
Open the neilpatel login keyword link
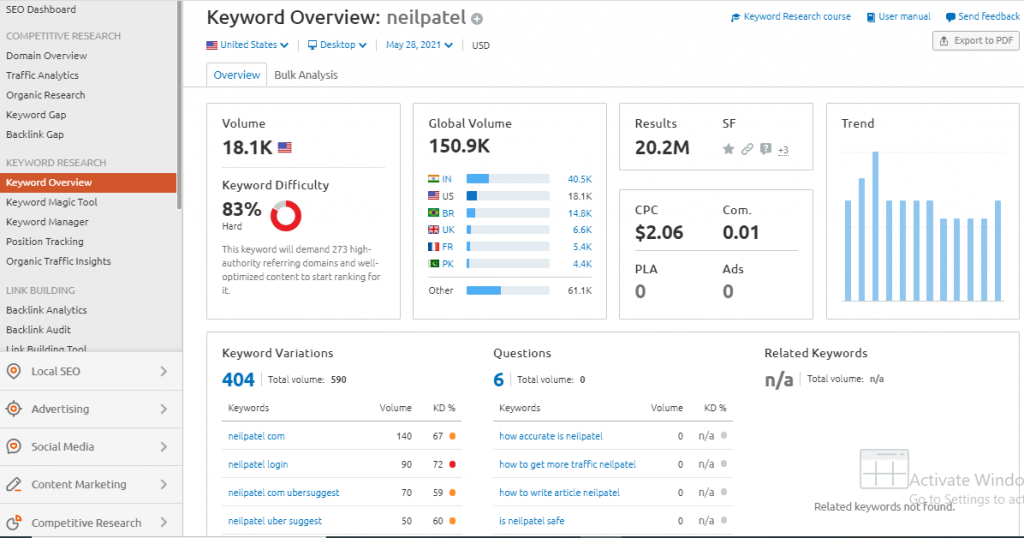coord(258,464)
